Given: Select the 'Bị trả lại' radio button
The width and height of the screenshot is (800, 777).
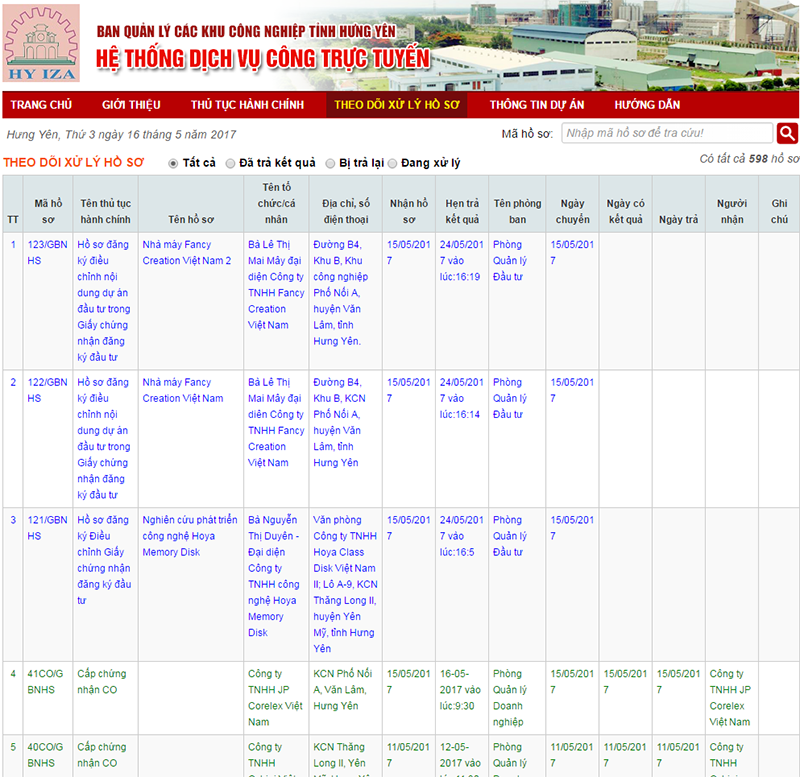Looking at the screenshot, I should point(331,163).
